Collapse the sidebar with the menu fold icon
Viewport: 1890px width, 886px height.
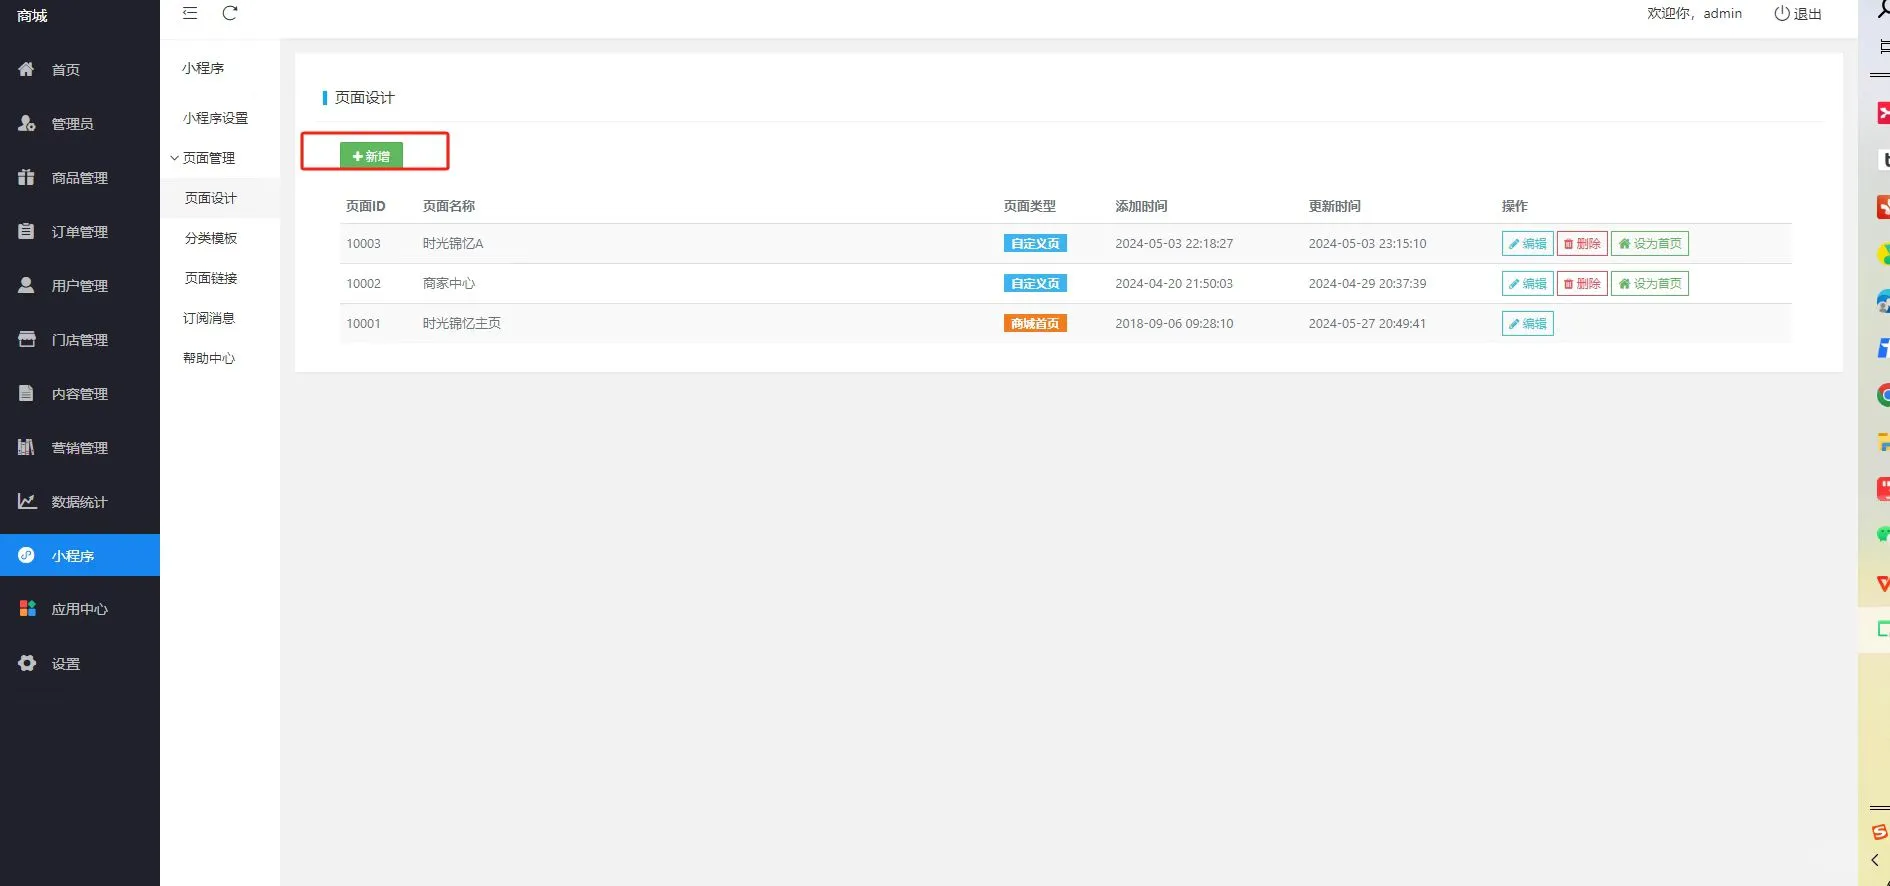click(x=190, y=13)
